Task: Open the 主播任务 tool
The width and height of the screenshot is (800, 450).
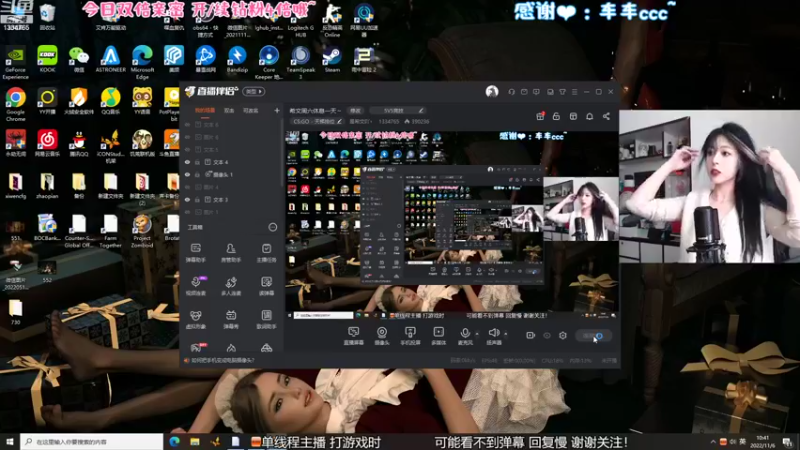Action: pos(266,253)
